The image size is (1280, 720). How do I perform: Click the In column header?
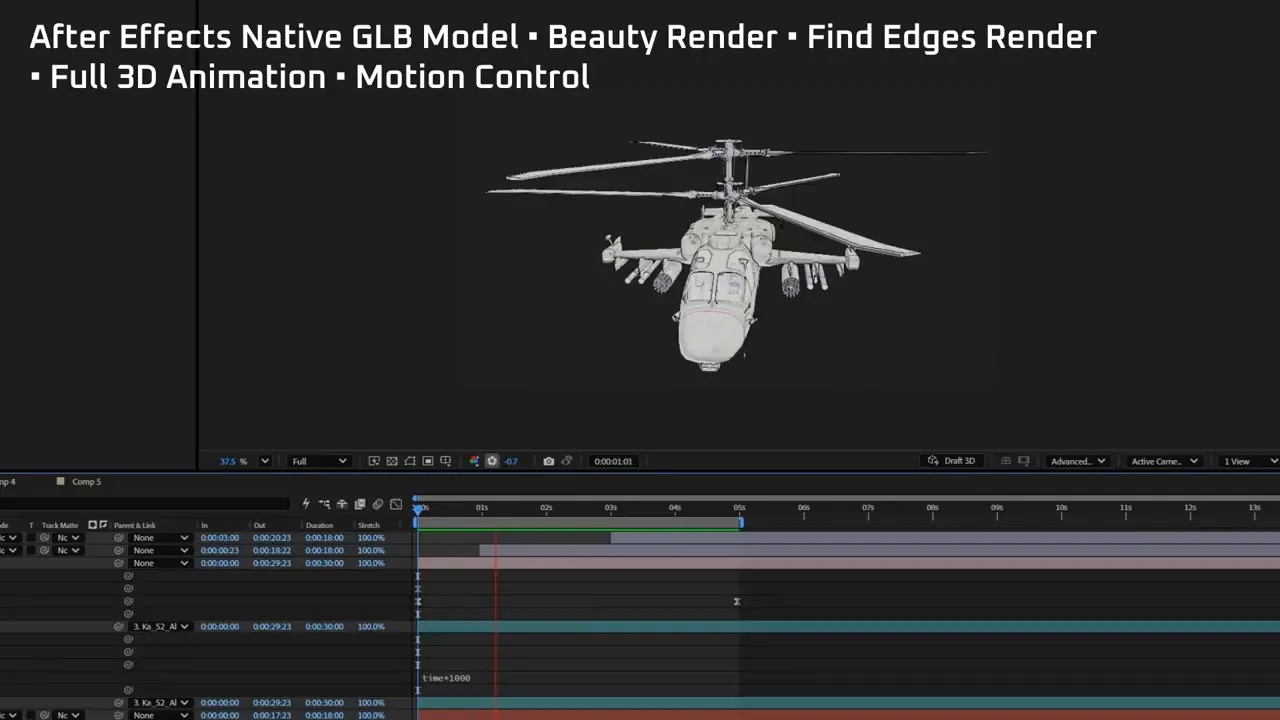tap(204, 525)
